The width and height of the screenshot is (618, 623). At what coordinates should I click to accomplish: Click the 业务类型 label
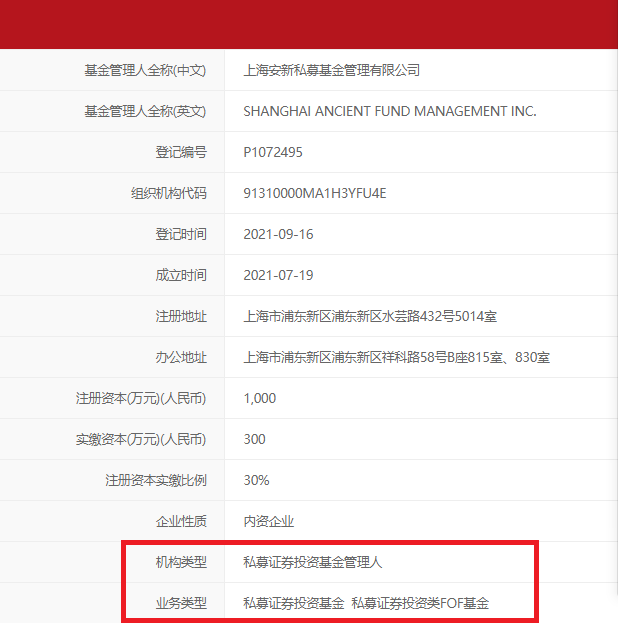coord(181,603)
